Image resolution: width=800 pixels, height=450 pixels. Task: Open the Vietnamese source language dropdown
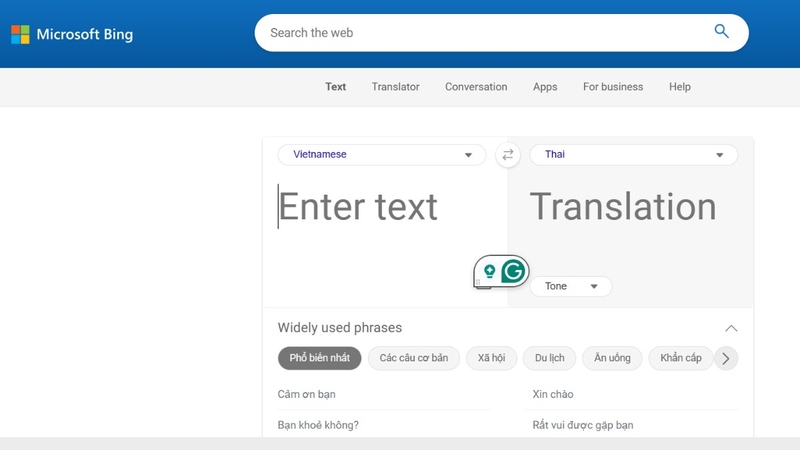pyautogui.click(x=382, y=155)
